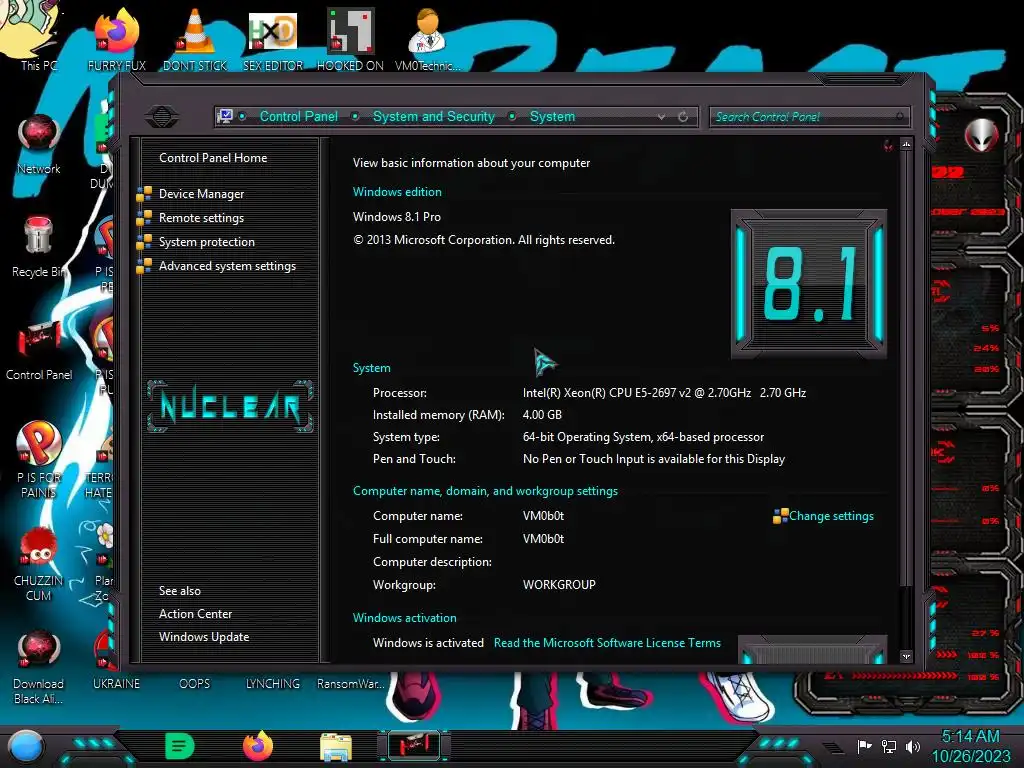
Task: Open Windows Update link
Action: tap(204, 637)
